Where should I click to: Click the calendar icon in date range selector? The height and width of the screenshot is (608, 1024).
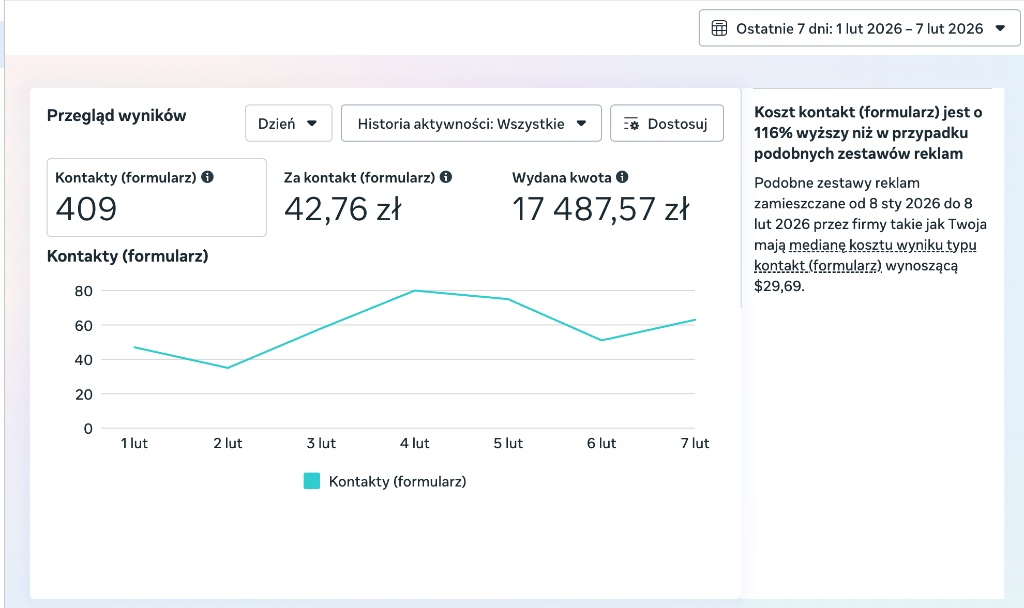click(x=719, y=28)
